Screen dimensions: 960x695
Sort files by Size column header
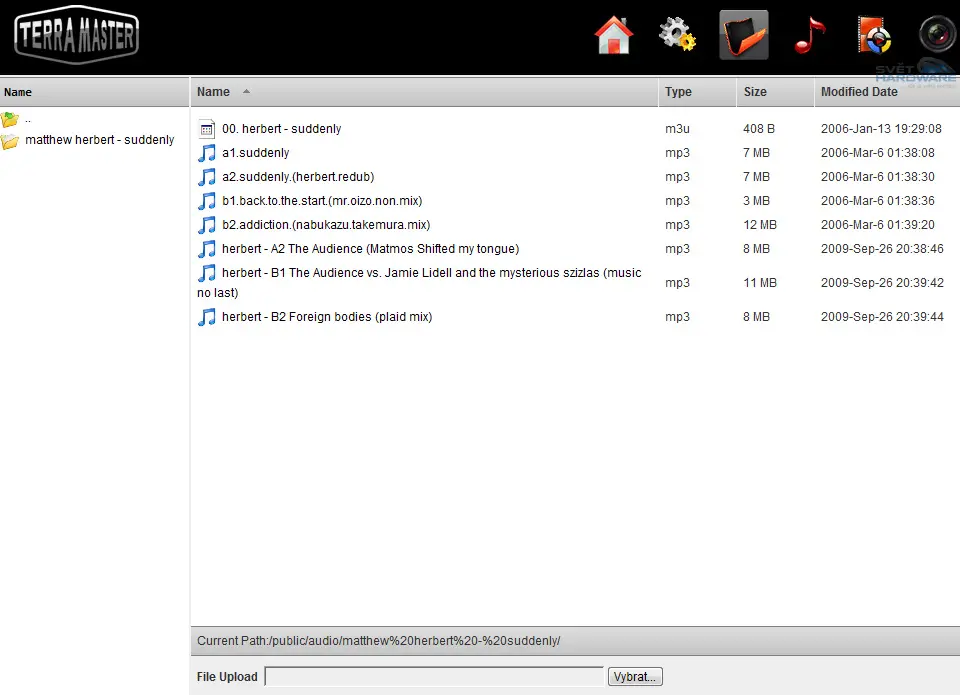coord(755,92)
